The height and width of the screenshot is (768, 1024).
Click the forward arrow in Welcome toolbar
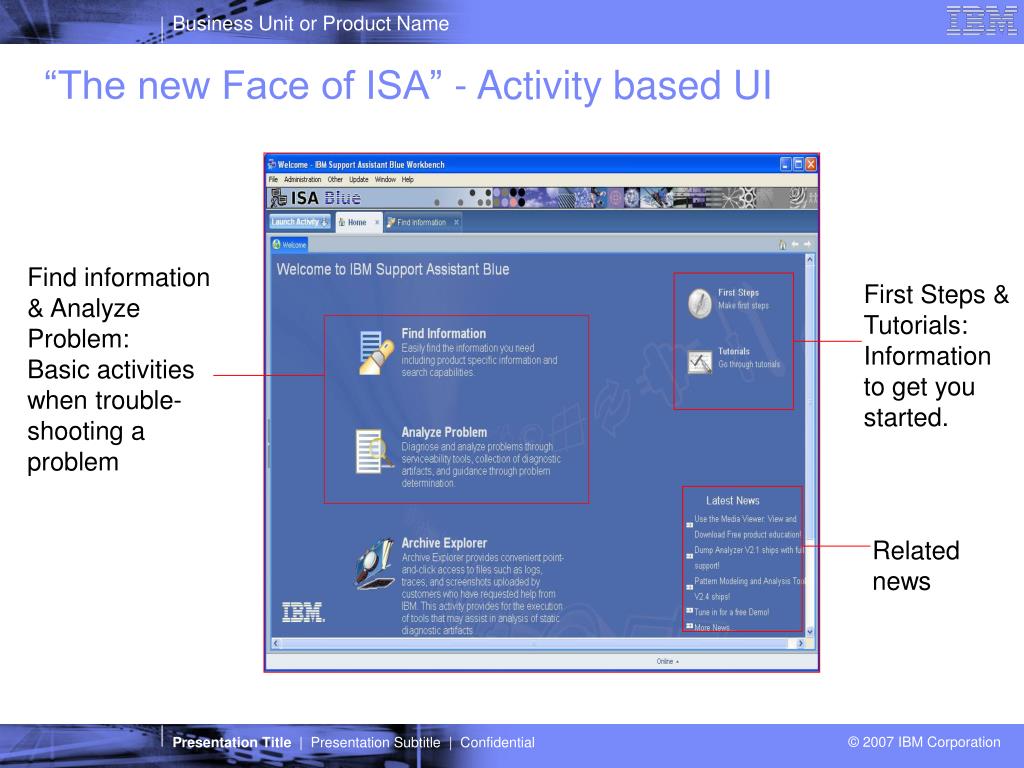coord(807,244)
